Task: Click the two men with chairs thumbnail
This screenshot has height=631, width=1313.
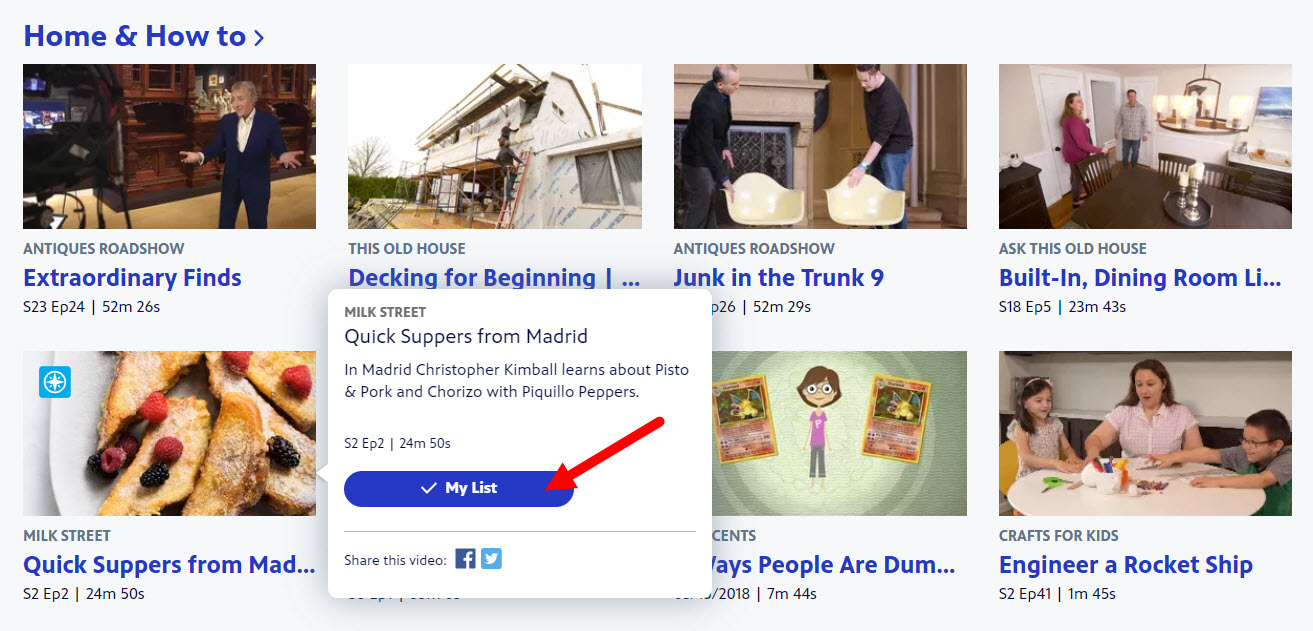Action: point(820,147)
